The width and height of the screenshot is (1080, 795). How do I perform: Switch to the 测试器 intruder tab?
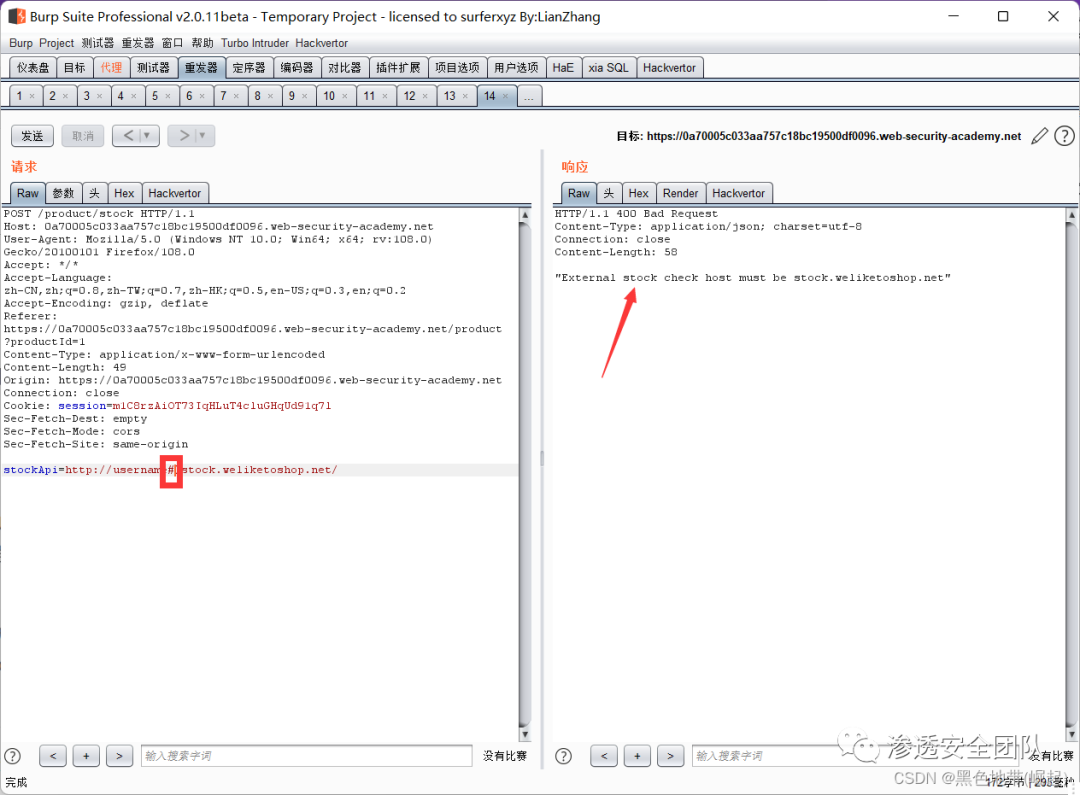point(153,68)
